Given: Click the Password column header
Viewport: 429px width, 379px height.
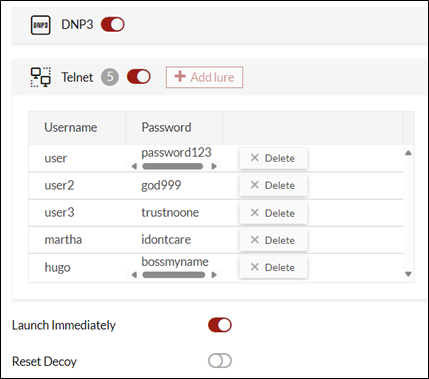Looking at the screenshot, I should point(174,128).
